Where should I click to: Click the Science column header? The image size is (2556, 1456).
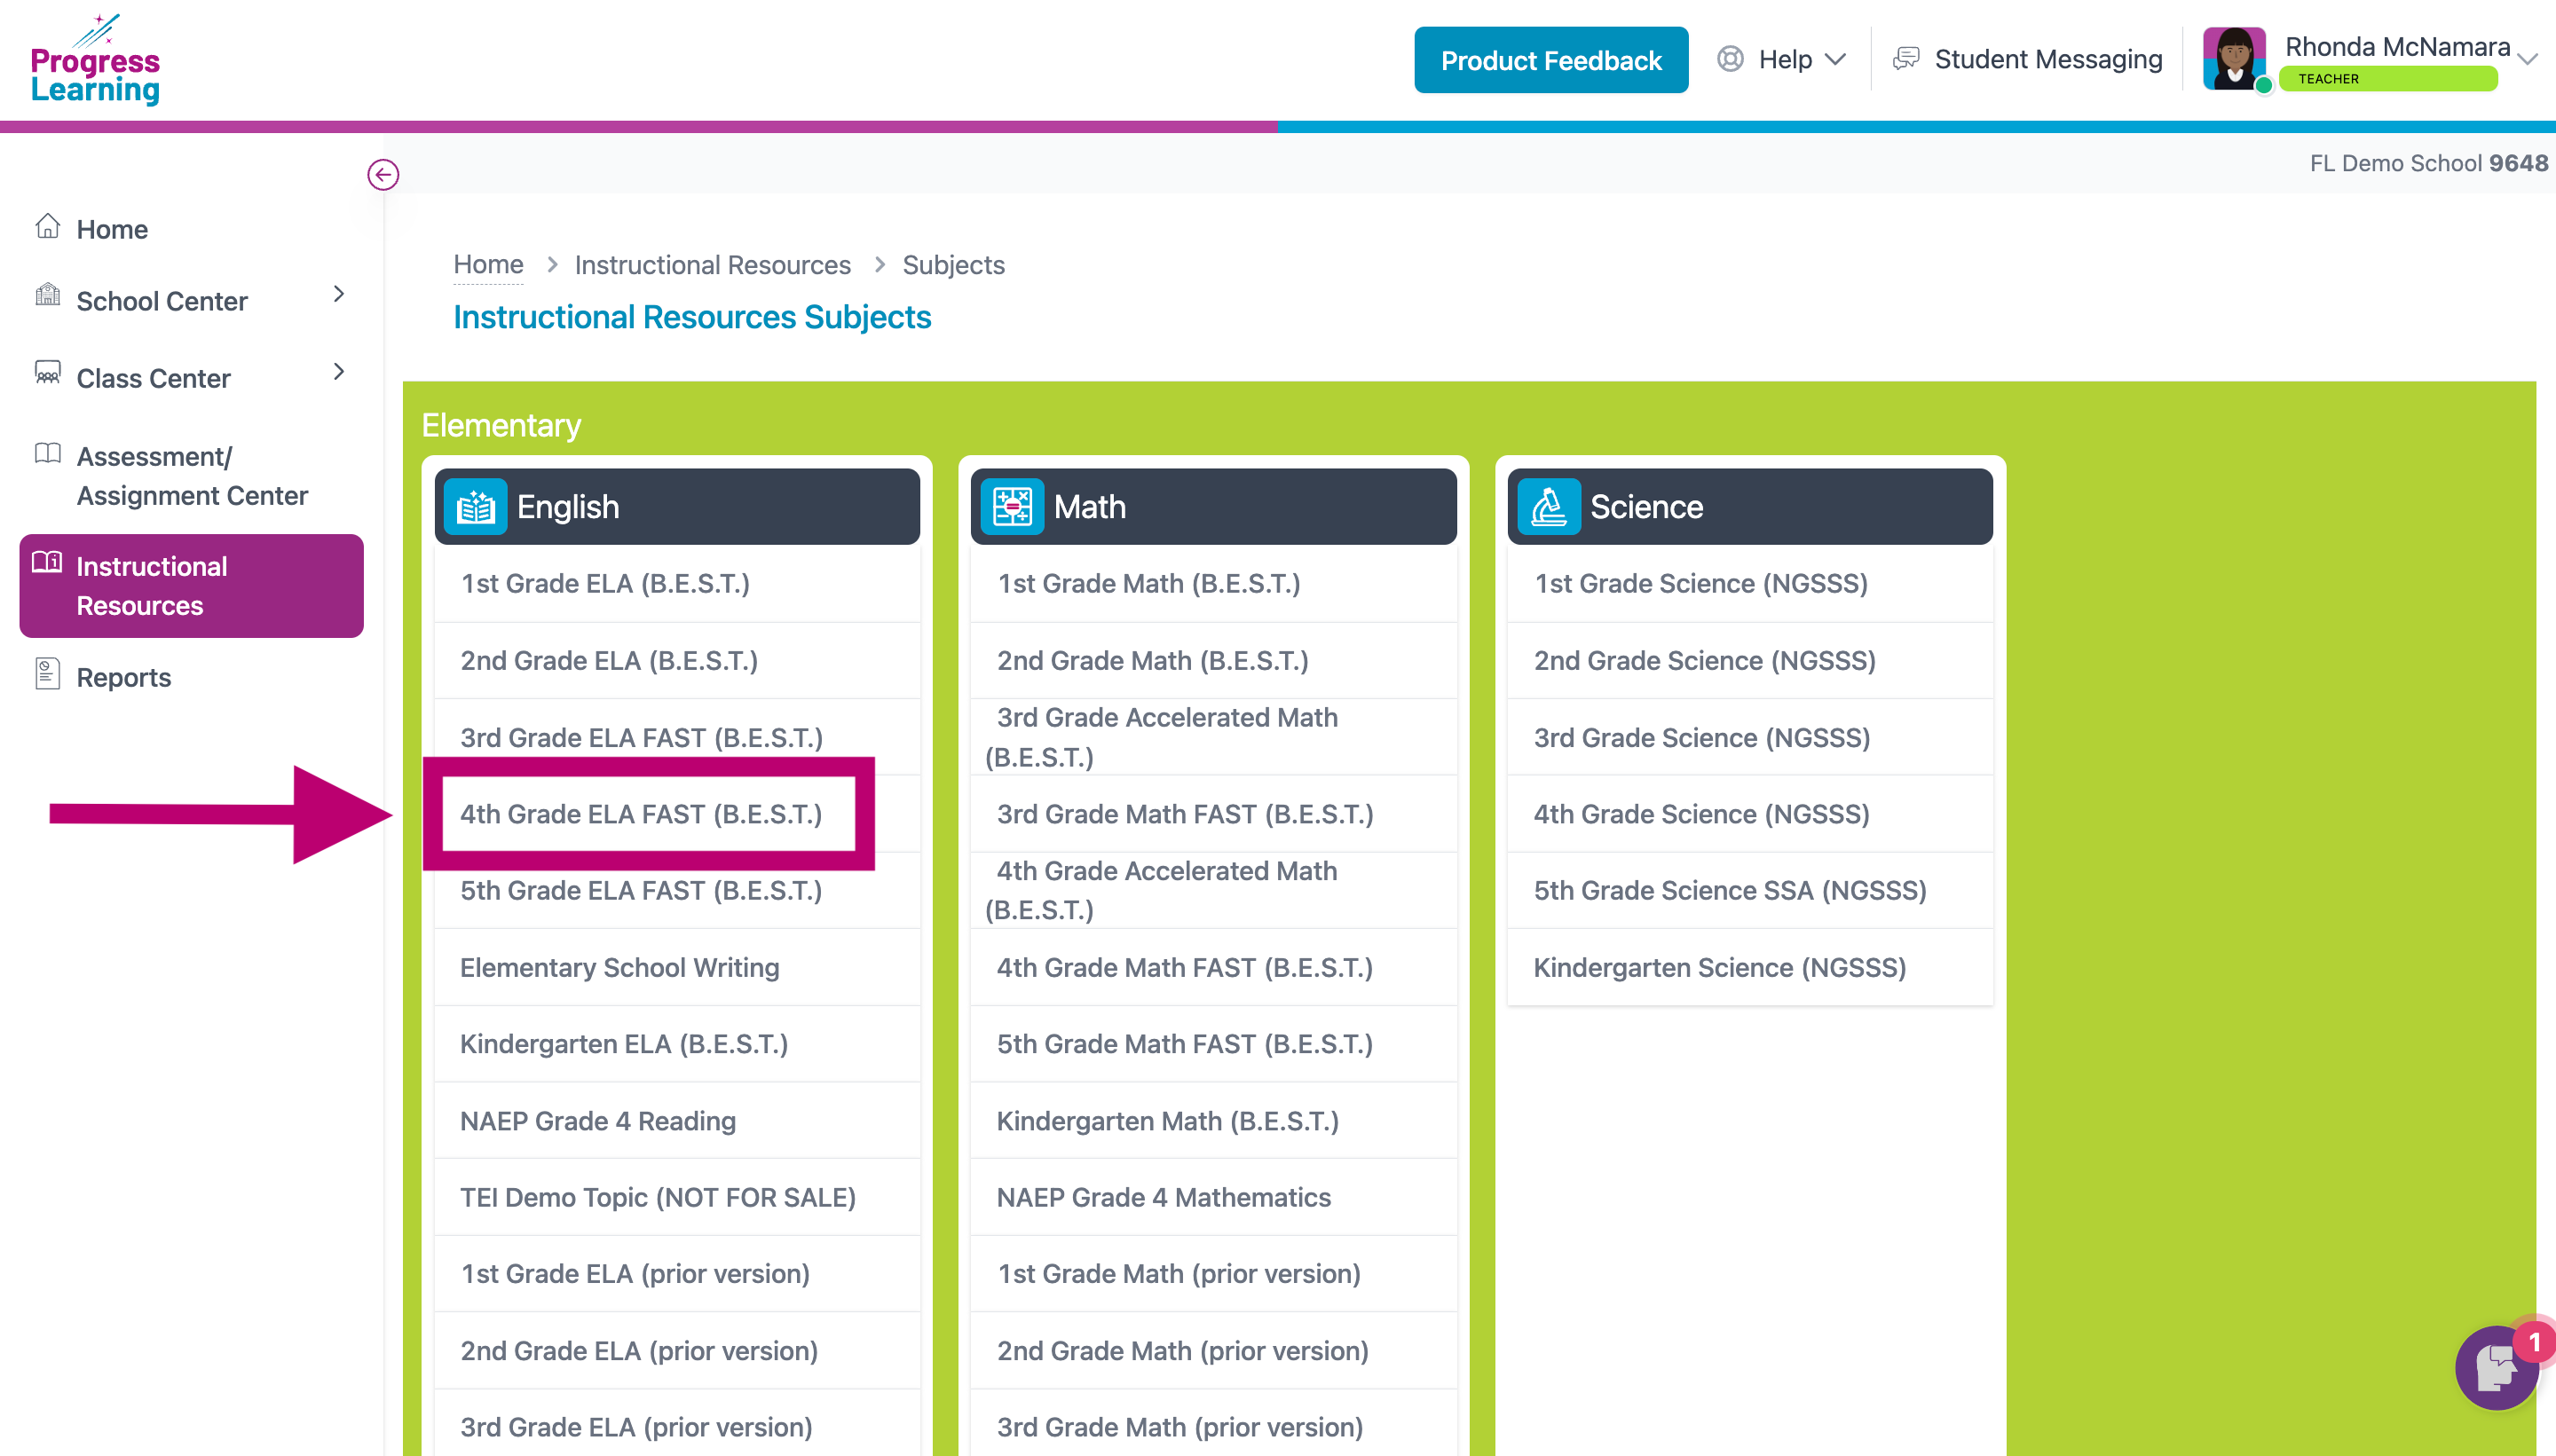[1750, 507]
